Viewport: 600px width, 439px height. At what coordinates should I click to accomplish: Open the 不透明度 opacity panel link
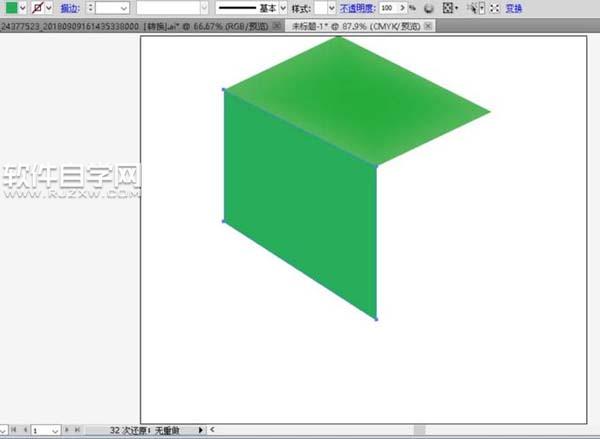[358, 7]
